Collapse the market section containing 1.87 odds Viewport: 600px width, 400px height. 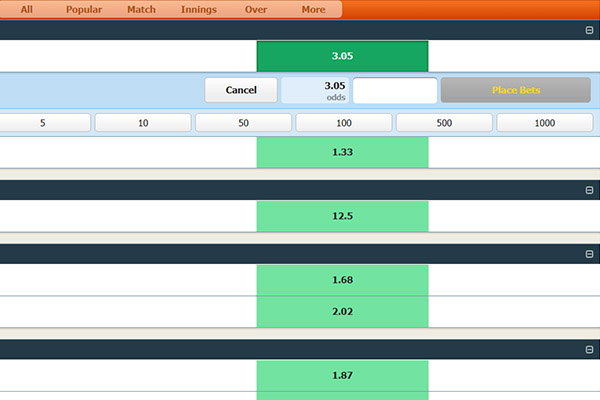589,349
